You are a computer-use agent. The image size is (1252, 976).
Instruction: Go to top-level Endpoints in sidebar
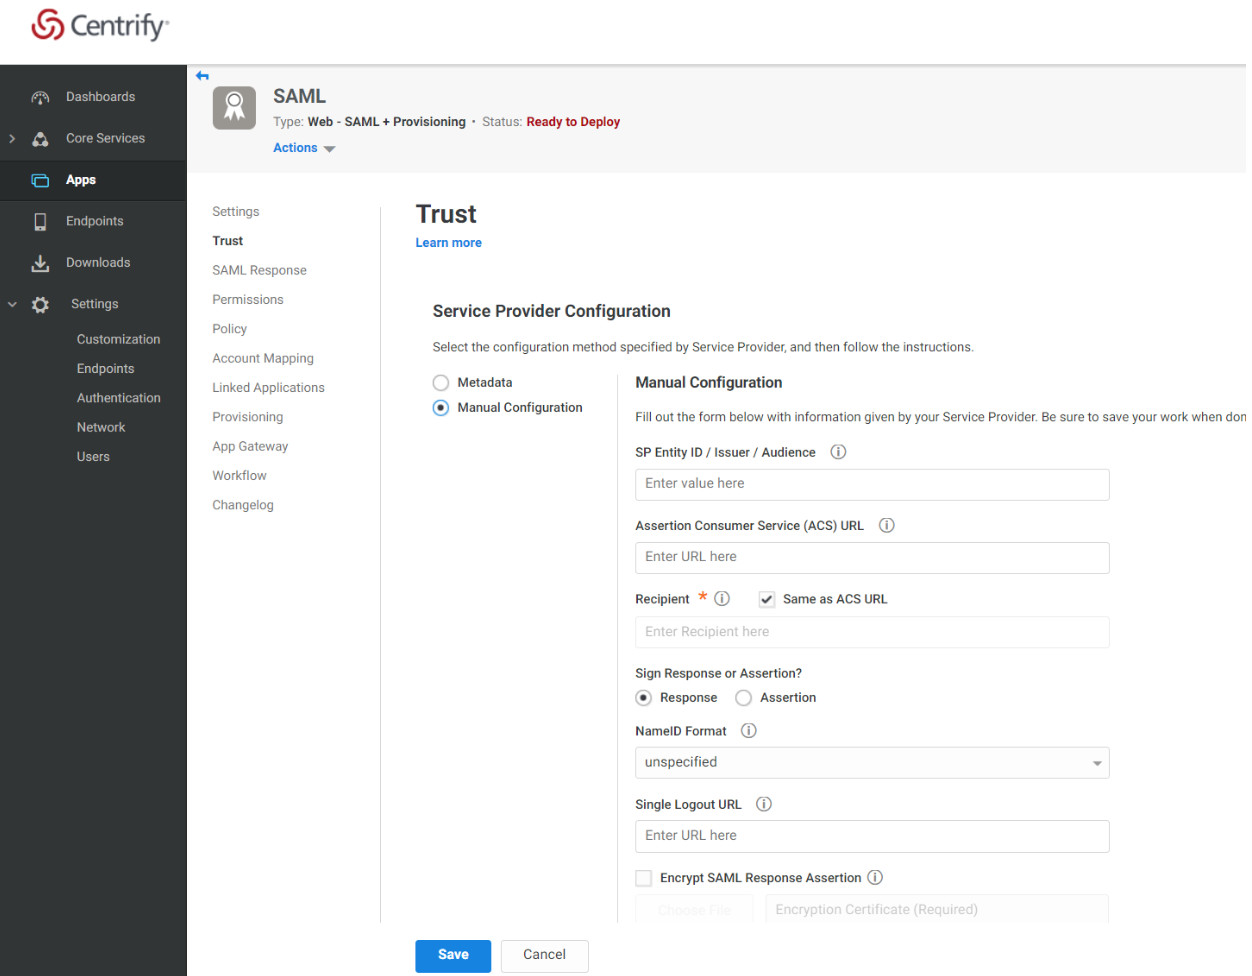93,221
